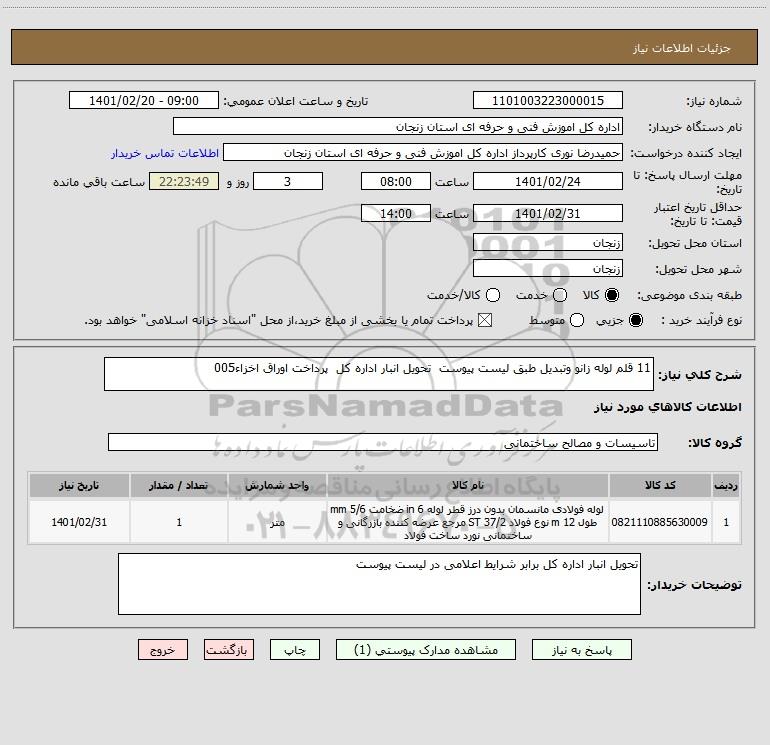Click the 'تاریخ نیاز' column header

[79, 485]
